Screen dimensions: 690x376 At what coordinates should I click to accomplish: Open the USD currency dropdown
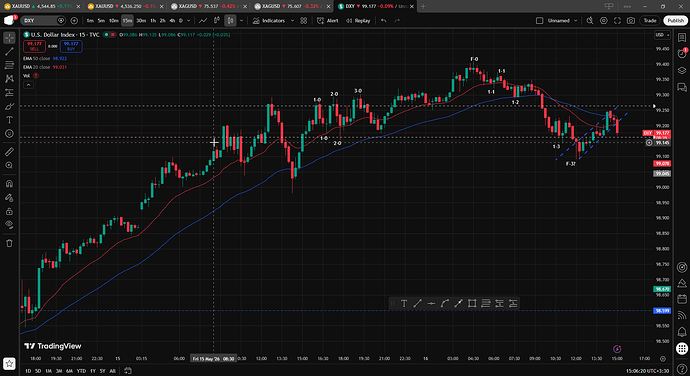coord(662,35)
